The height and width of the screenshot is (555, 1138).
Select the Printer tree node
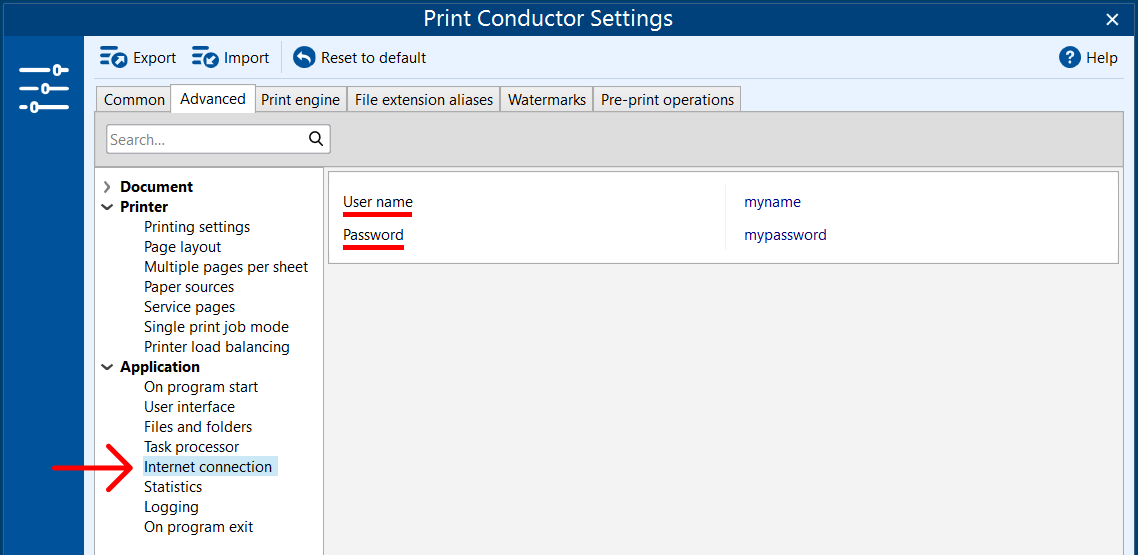[x=144, y=207]
